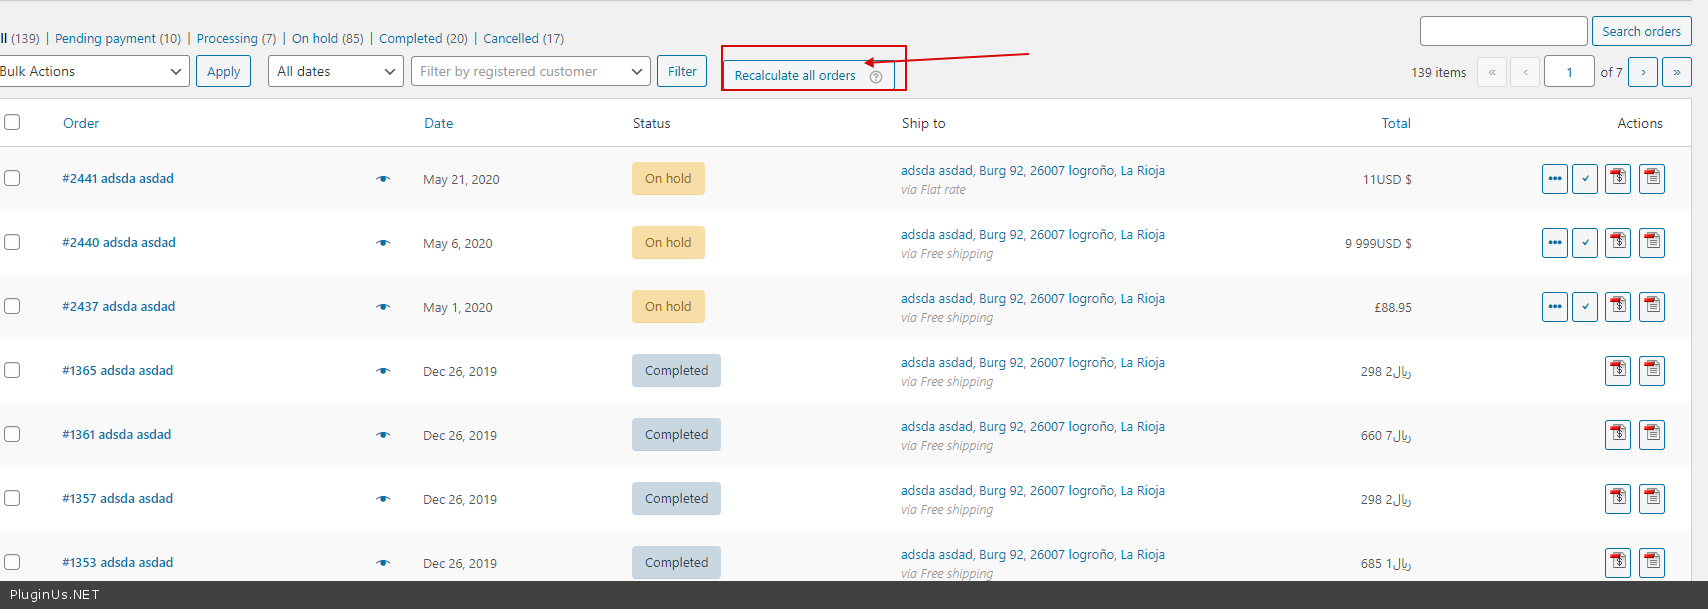Select checkbox for order #2441
The width and height of the screenshot is (1708, 609).
point(12,178)
